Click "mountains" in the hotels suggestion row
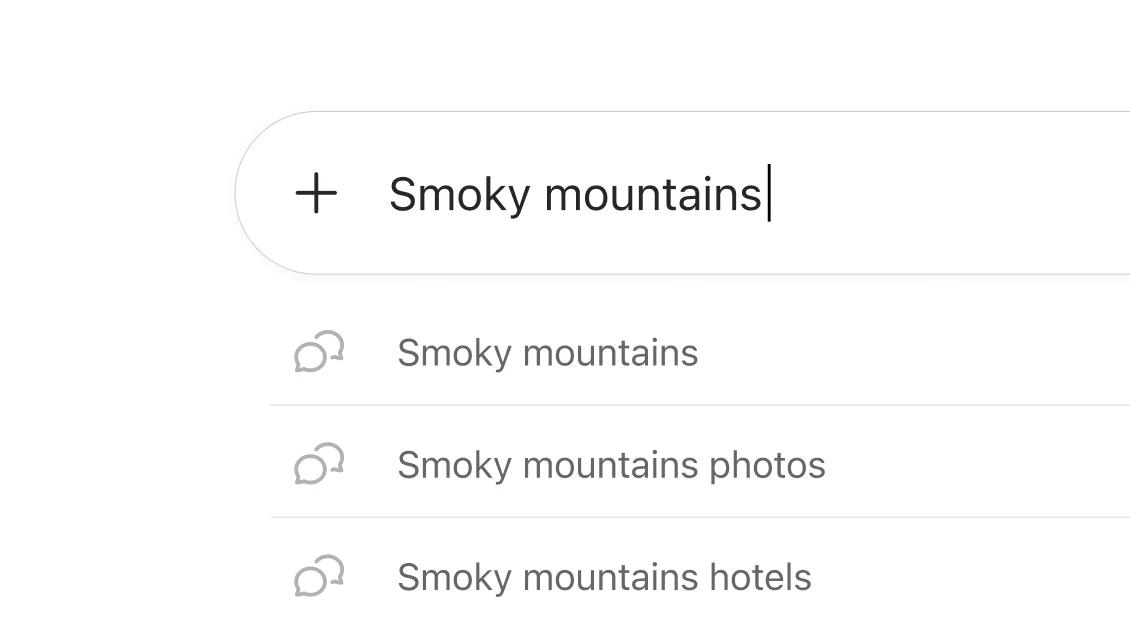 [610, 577]
